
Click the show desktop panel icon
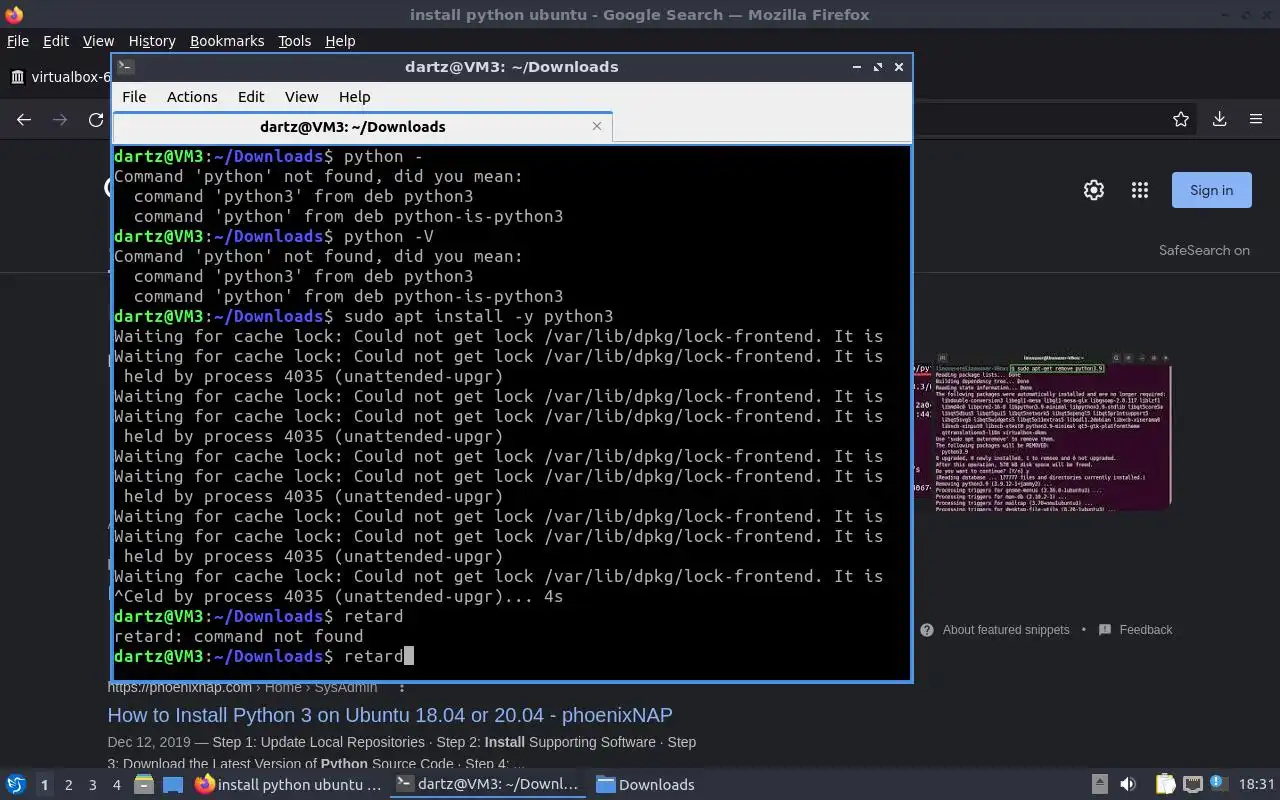173,785
